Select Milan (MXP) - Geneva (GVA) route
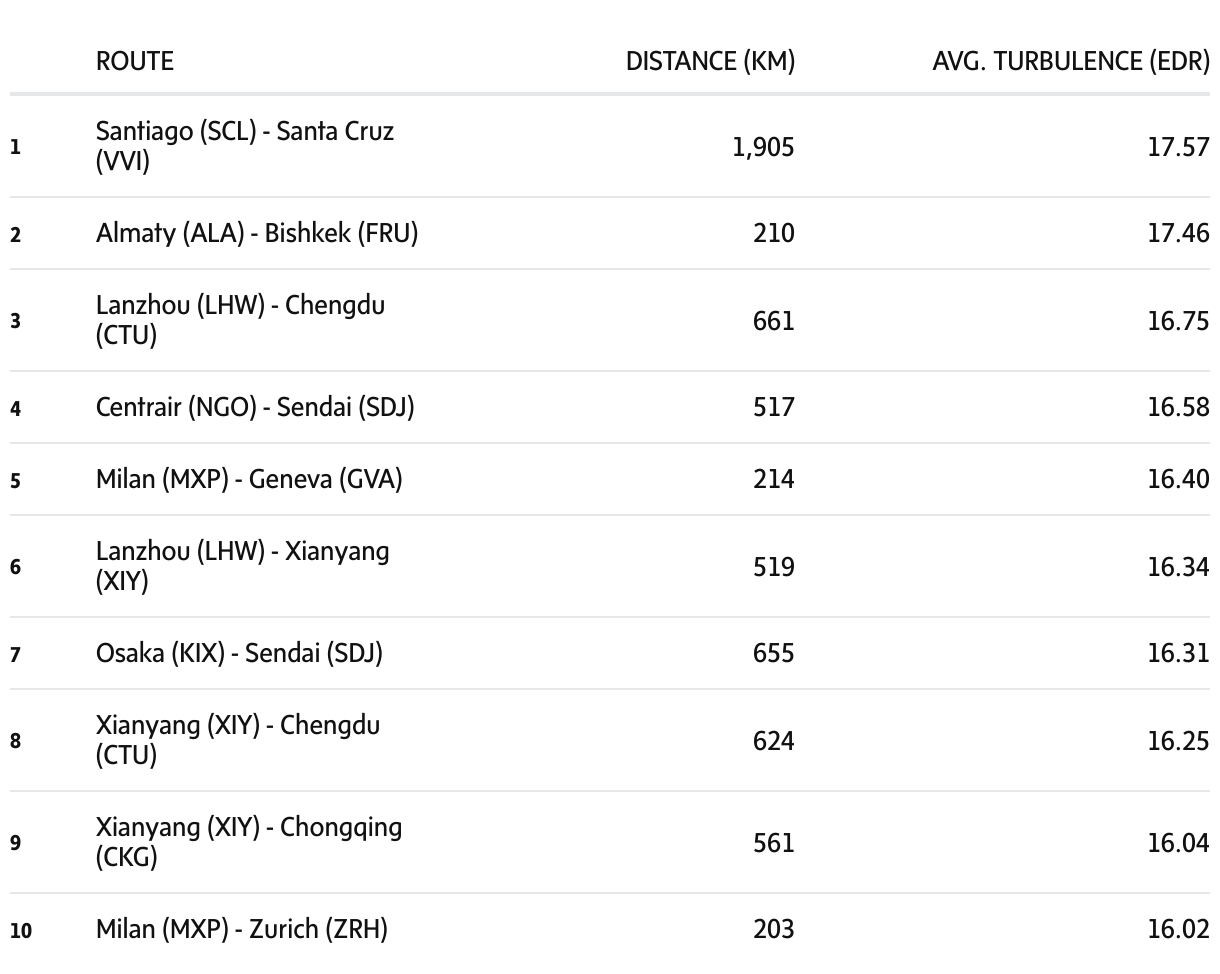Screen dimensions: 1220x974 coord(249,479)
